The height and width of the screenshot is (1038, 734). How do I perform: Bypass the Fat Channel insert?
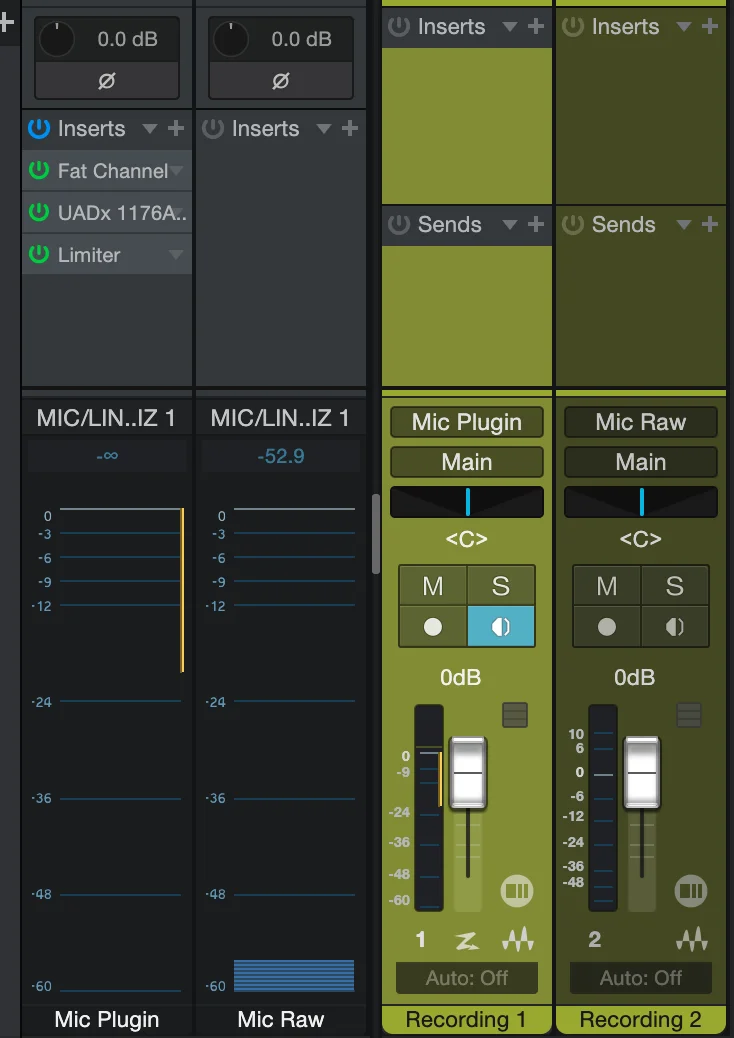39,171
